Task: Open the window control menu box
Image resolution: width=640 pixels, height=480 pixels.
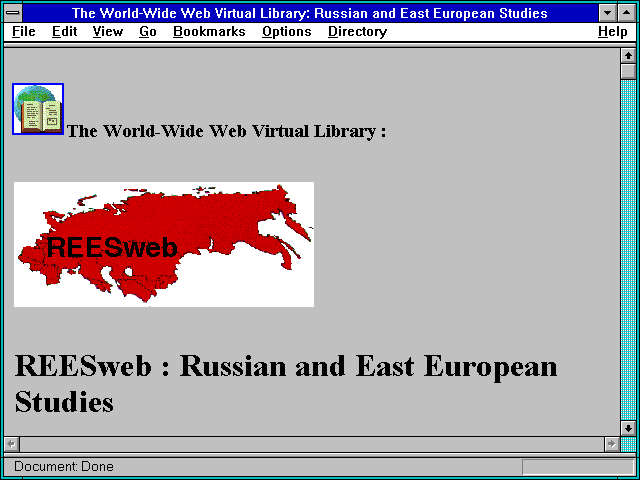Action: point(13,13)
